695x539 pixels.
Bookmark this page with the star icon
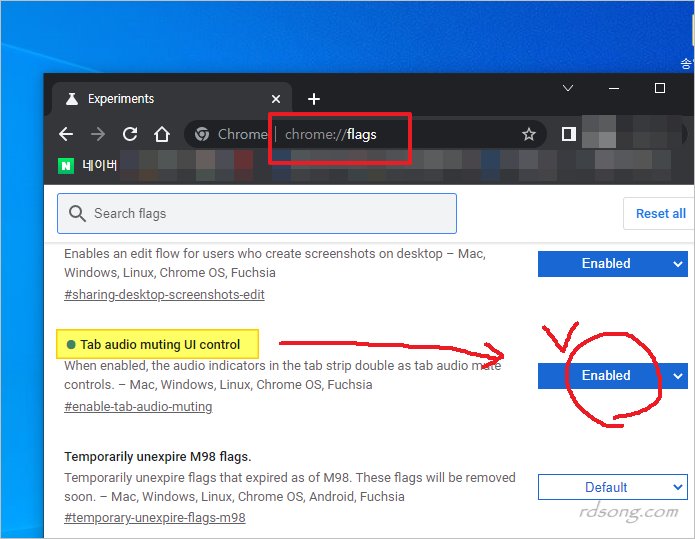[528, 134]
